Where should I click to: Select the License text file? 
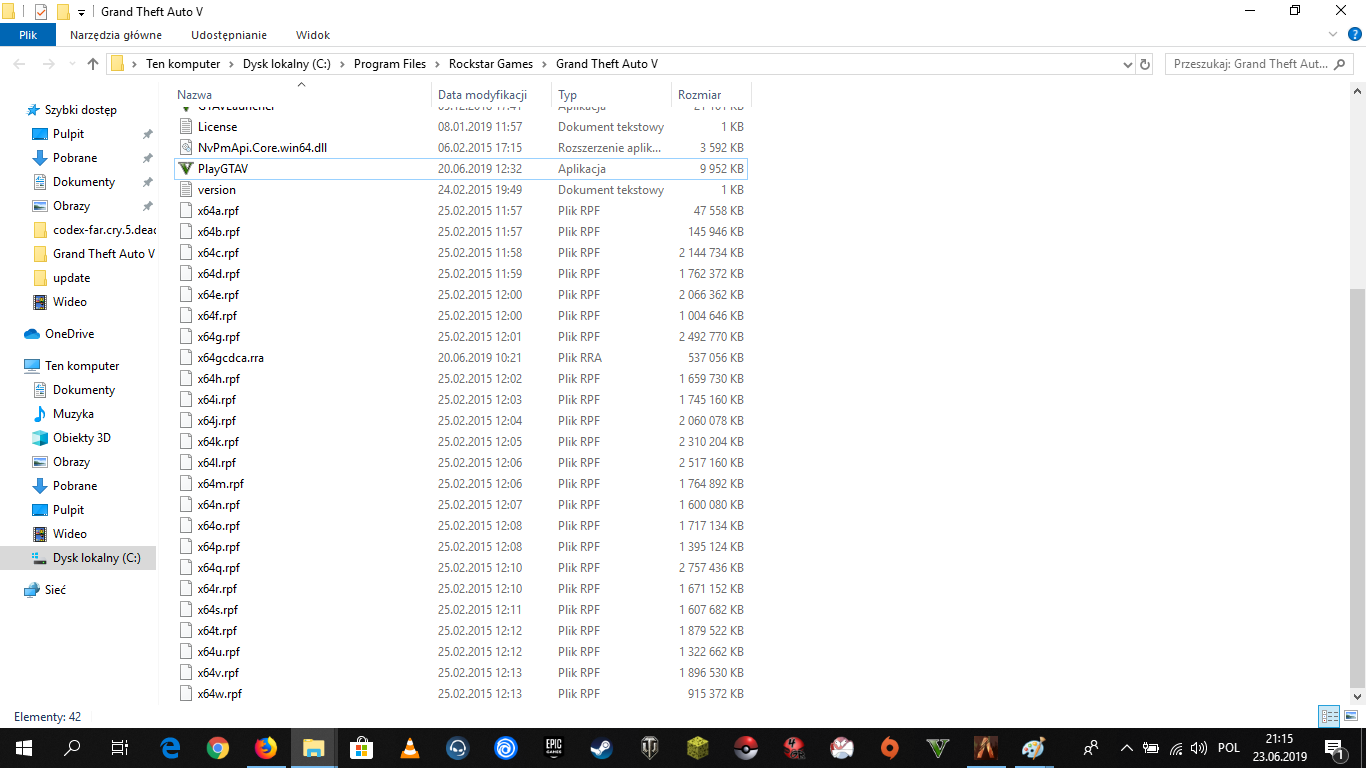point(460,127)
